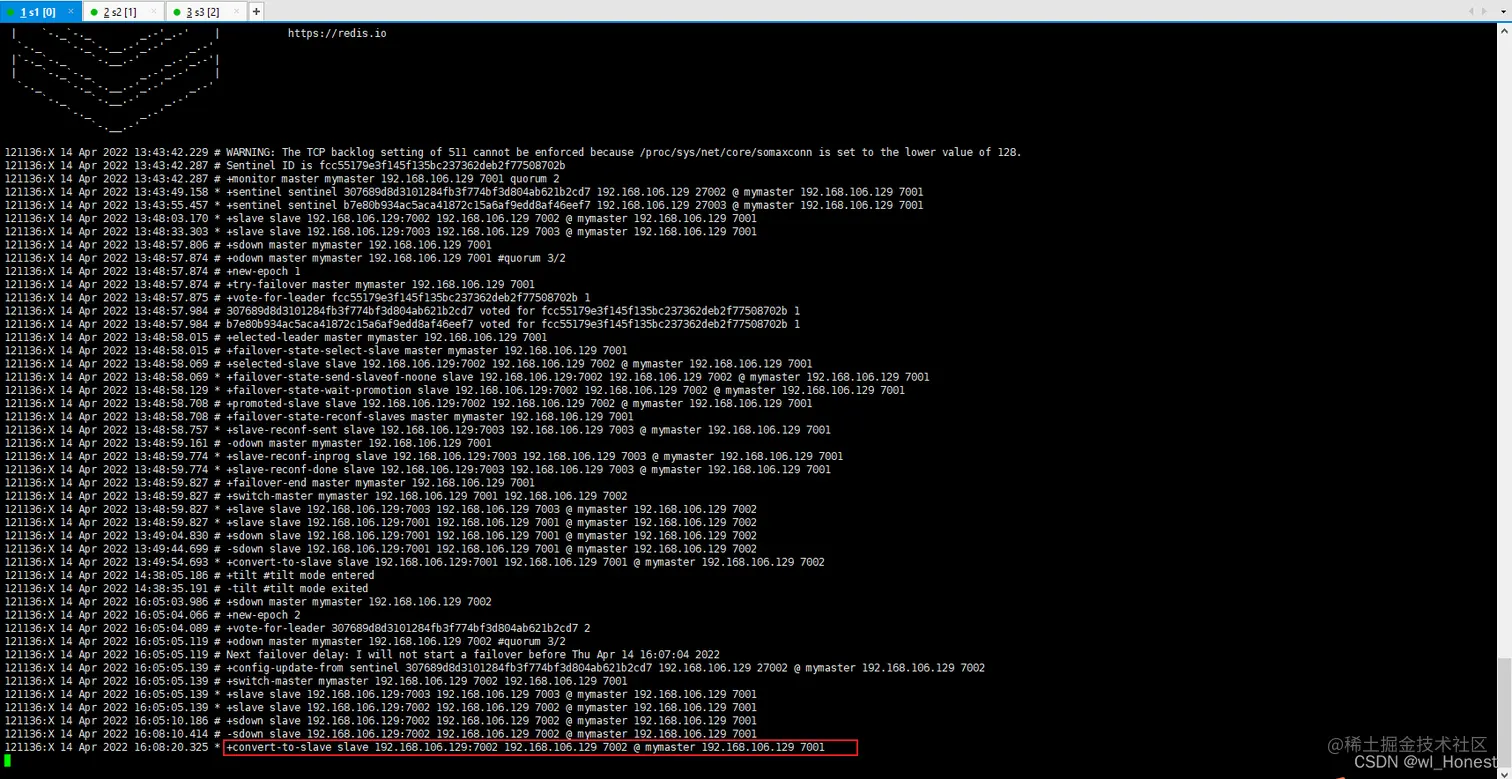This screenshot has height=779, width=1512.
Task: Click the '+failover-state-send-slaveof-noone' line
Action: pos(467,377)
